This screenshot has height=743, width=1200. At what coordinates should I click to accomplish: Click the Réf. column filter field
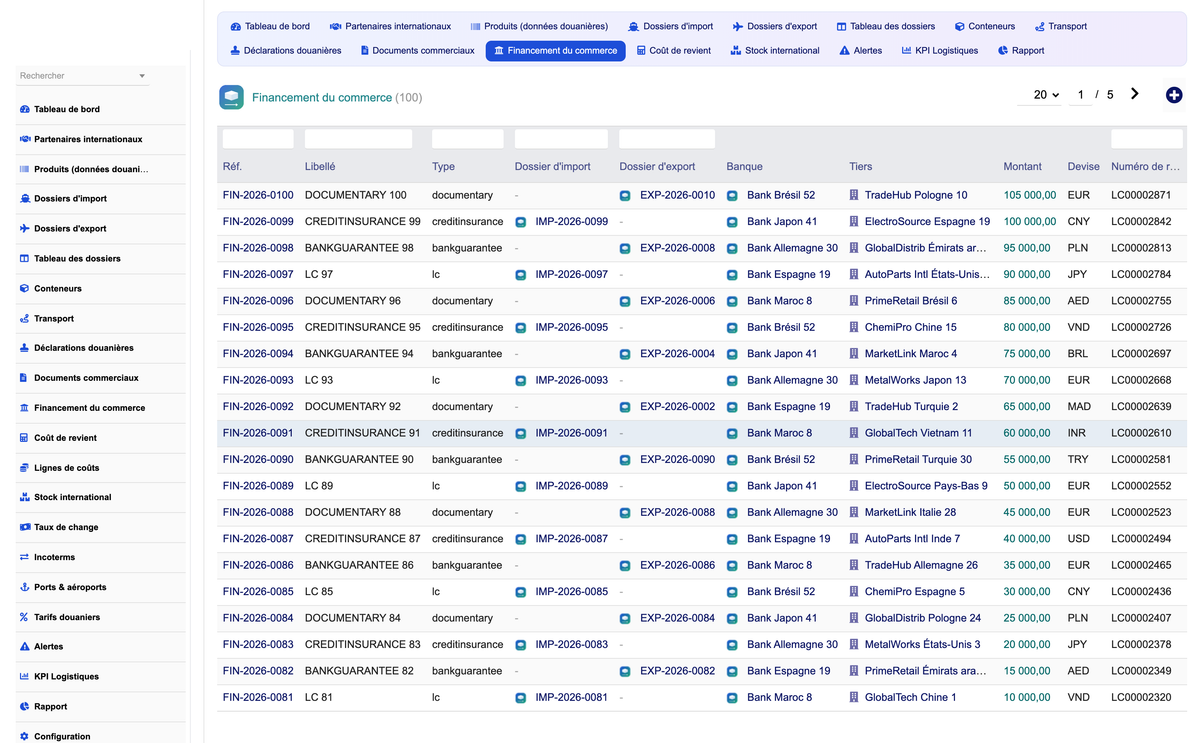coord(258,139)
